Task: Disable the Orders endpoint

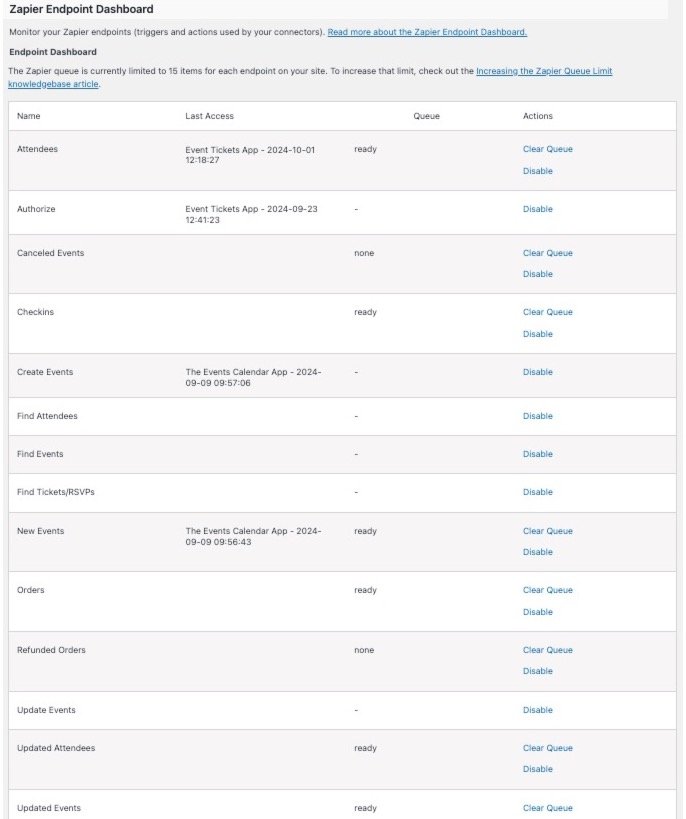Action: (x=537, y=611)
